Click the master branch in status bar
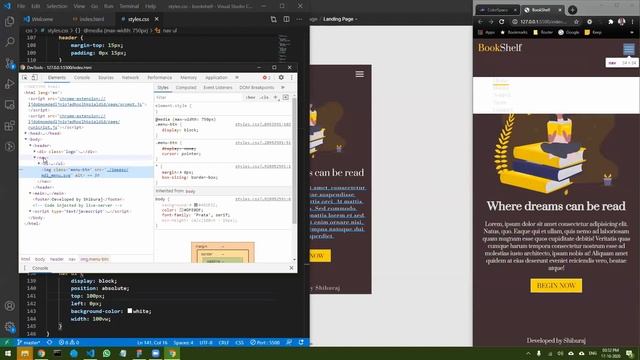640x360 pixels. [28, 342]
